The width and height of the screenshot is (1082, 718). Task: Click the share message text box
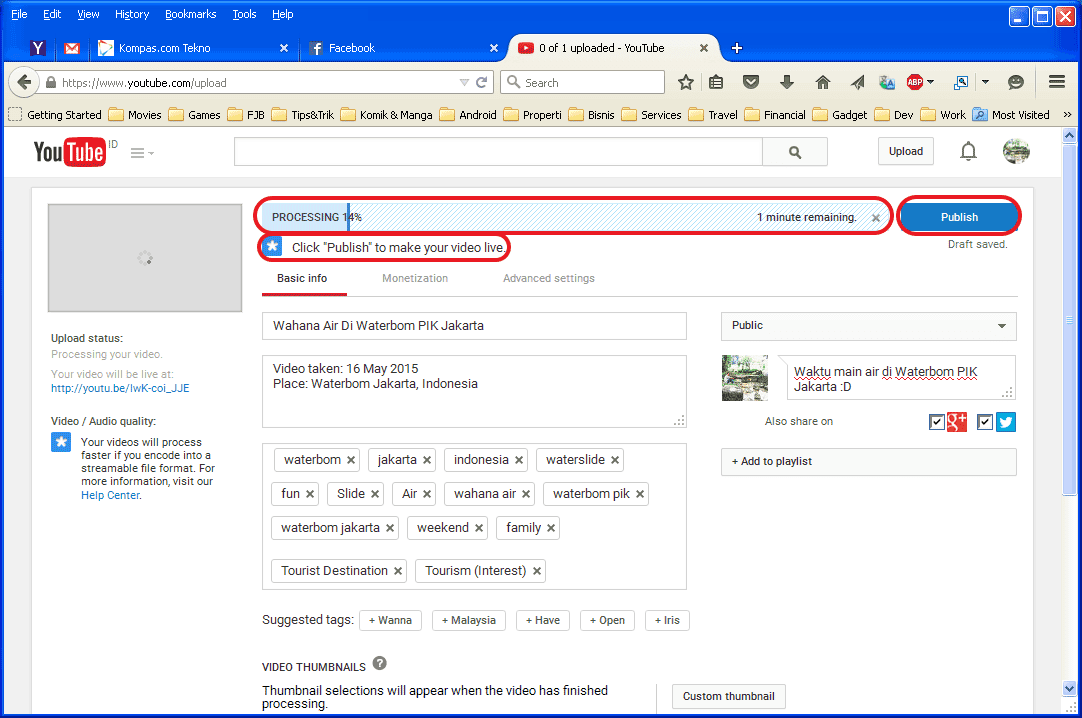[901, 378]
